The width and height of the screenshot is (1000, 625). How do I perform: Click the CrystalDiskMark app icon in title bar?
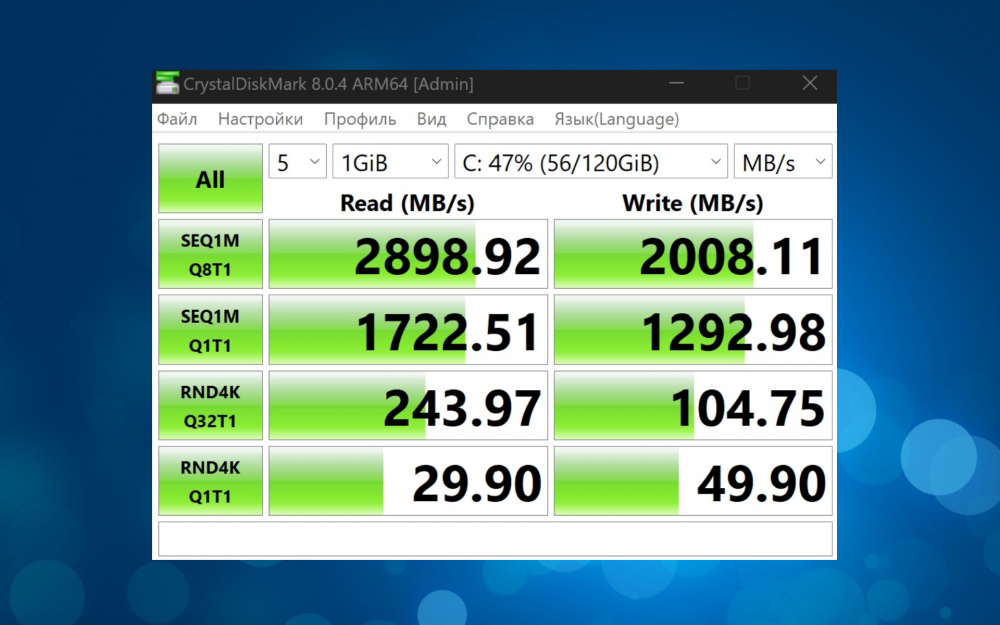[x=167, y=84]
